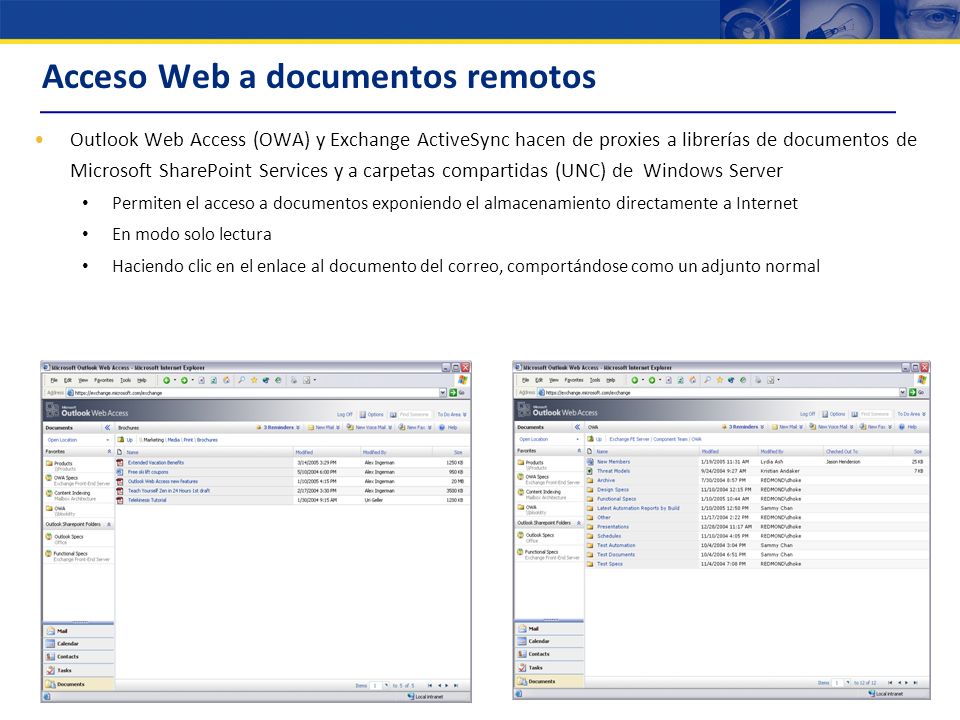The image size is (960, 720).
Task: Click Home icon in left browser toolbar
Action: (x=227, y=380)
